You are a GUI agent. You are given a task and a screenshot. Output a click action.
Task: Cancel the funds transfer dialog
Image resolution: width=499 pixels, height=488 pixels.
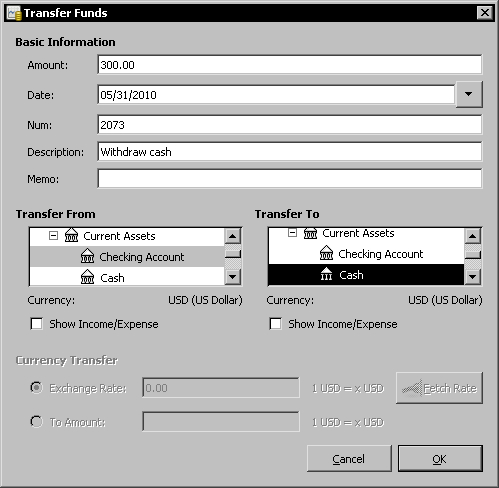(x=349, y=459)
